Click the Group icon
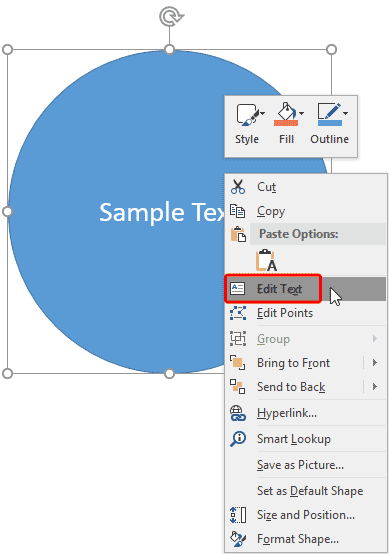Image resolution: width=389 pixels, height=554 pixels. [238, 338]
